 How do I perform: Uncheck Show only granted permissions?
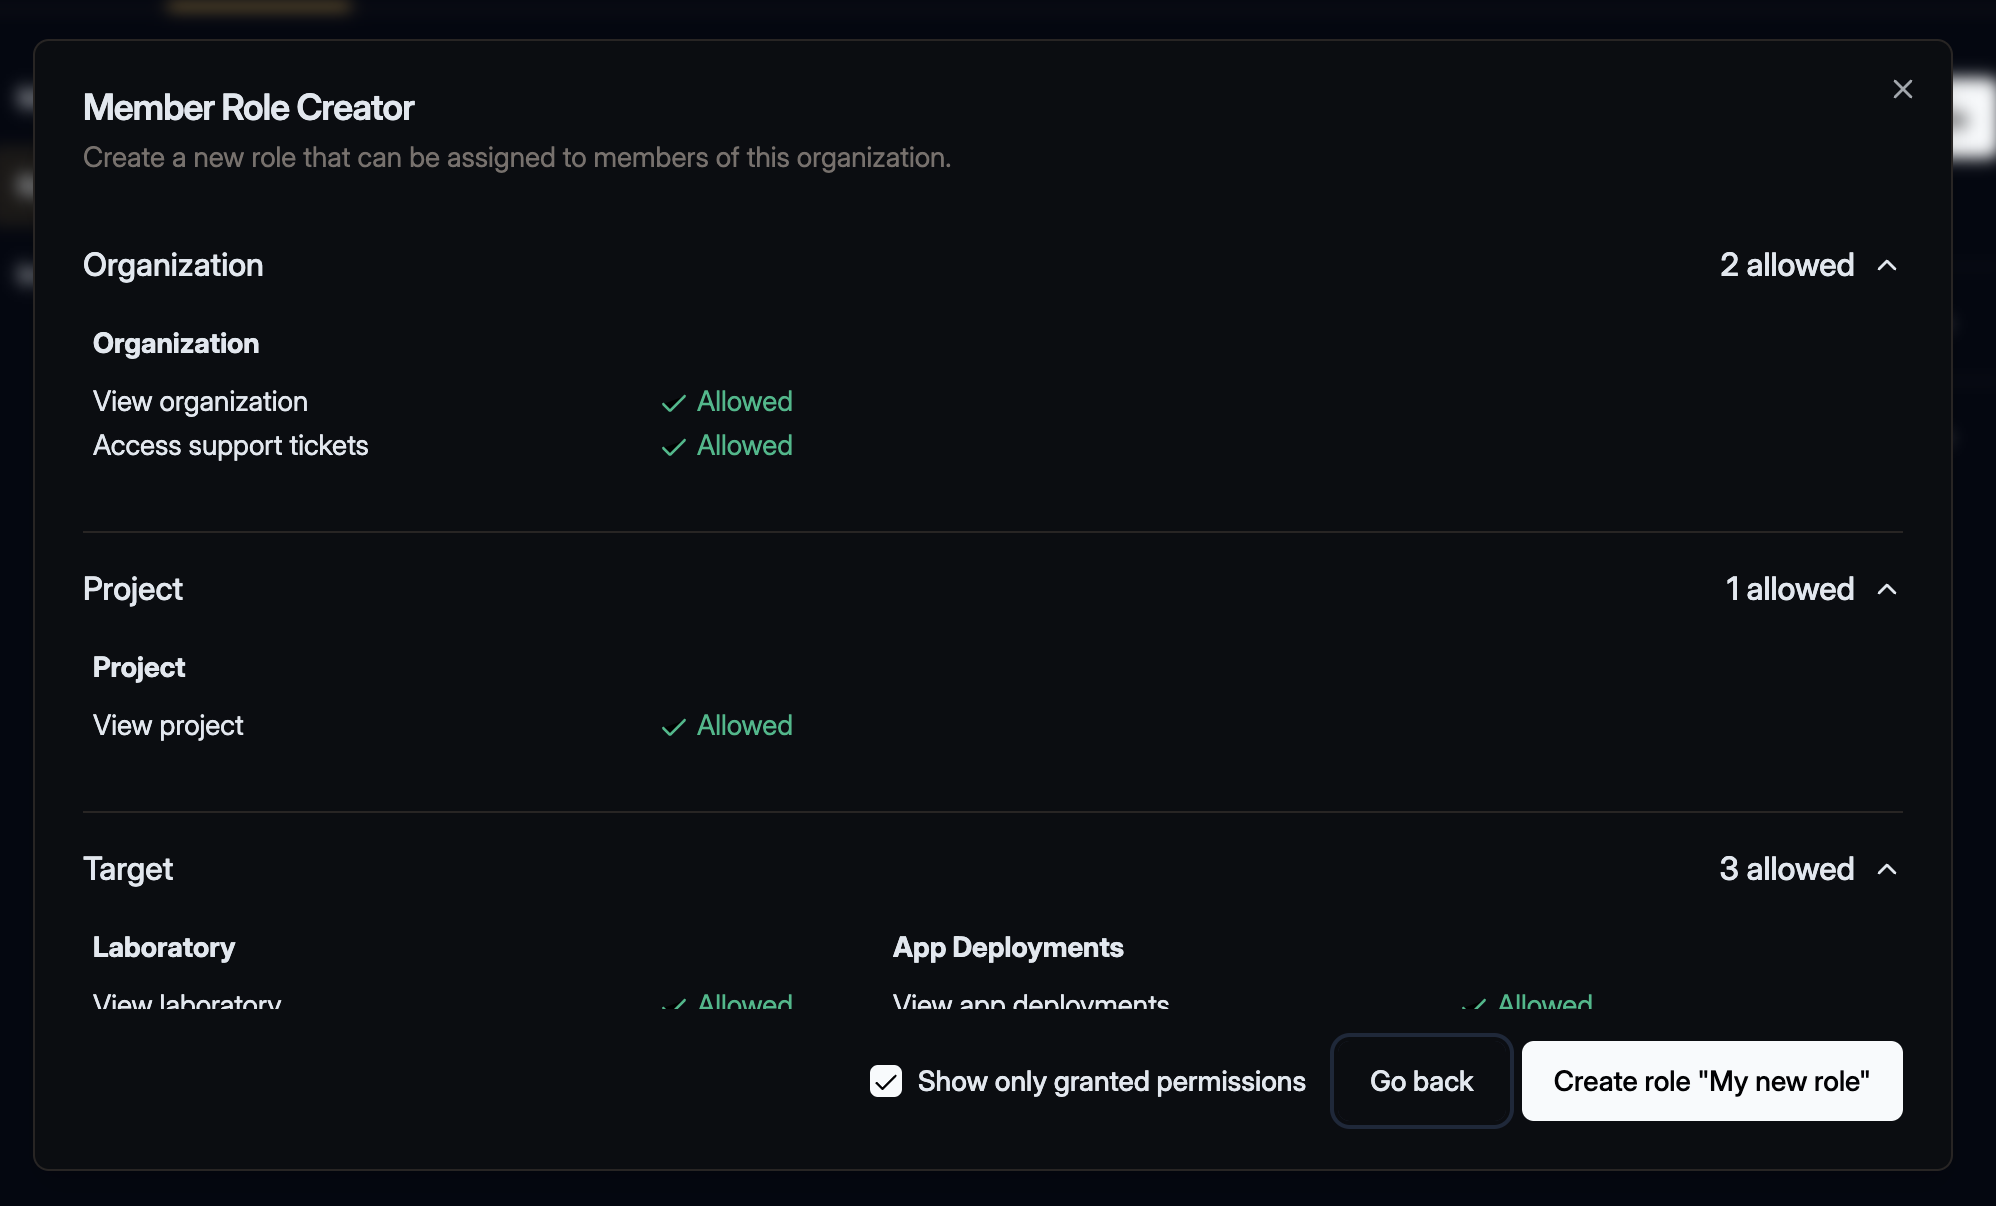click(886, 1081)
